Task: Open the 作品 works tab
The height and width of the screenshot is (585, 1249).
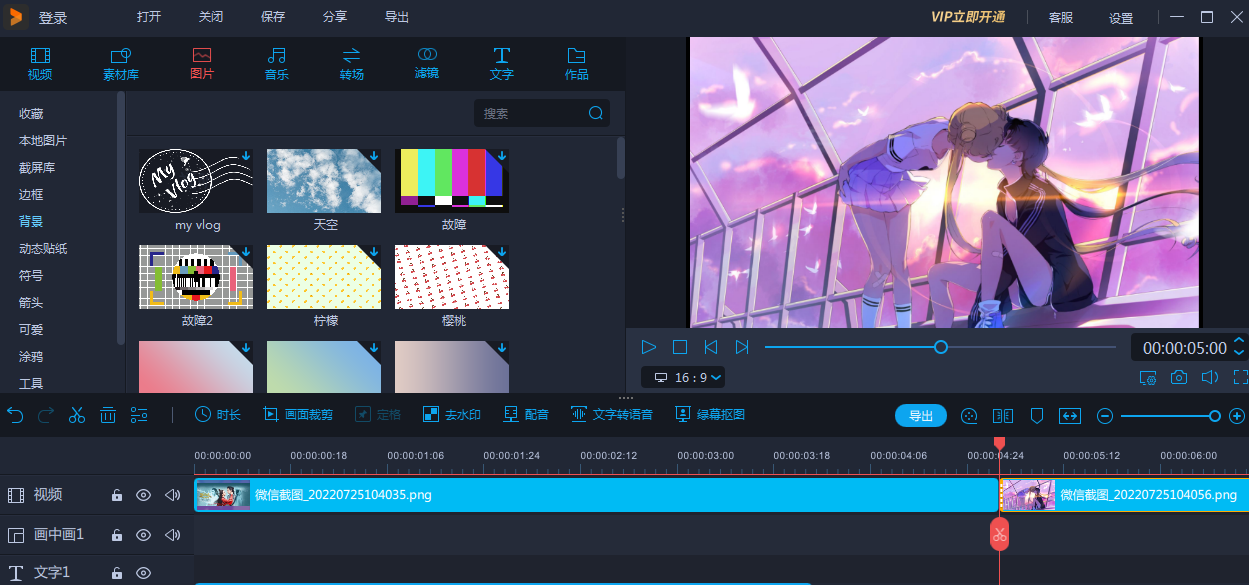Action: coord(577,64)
